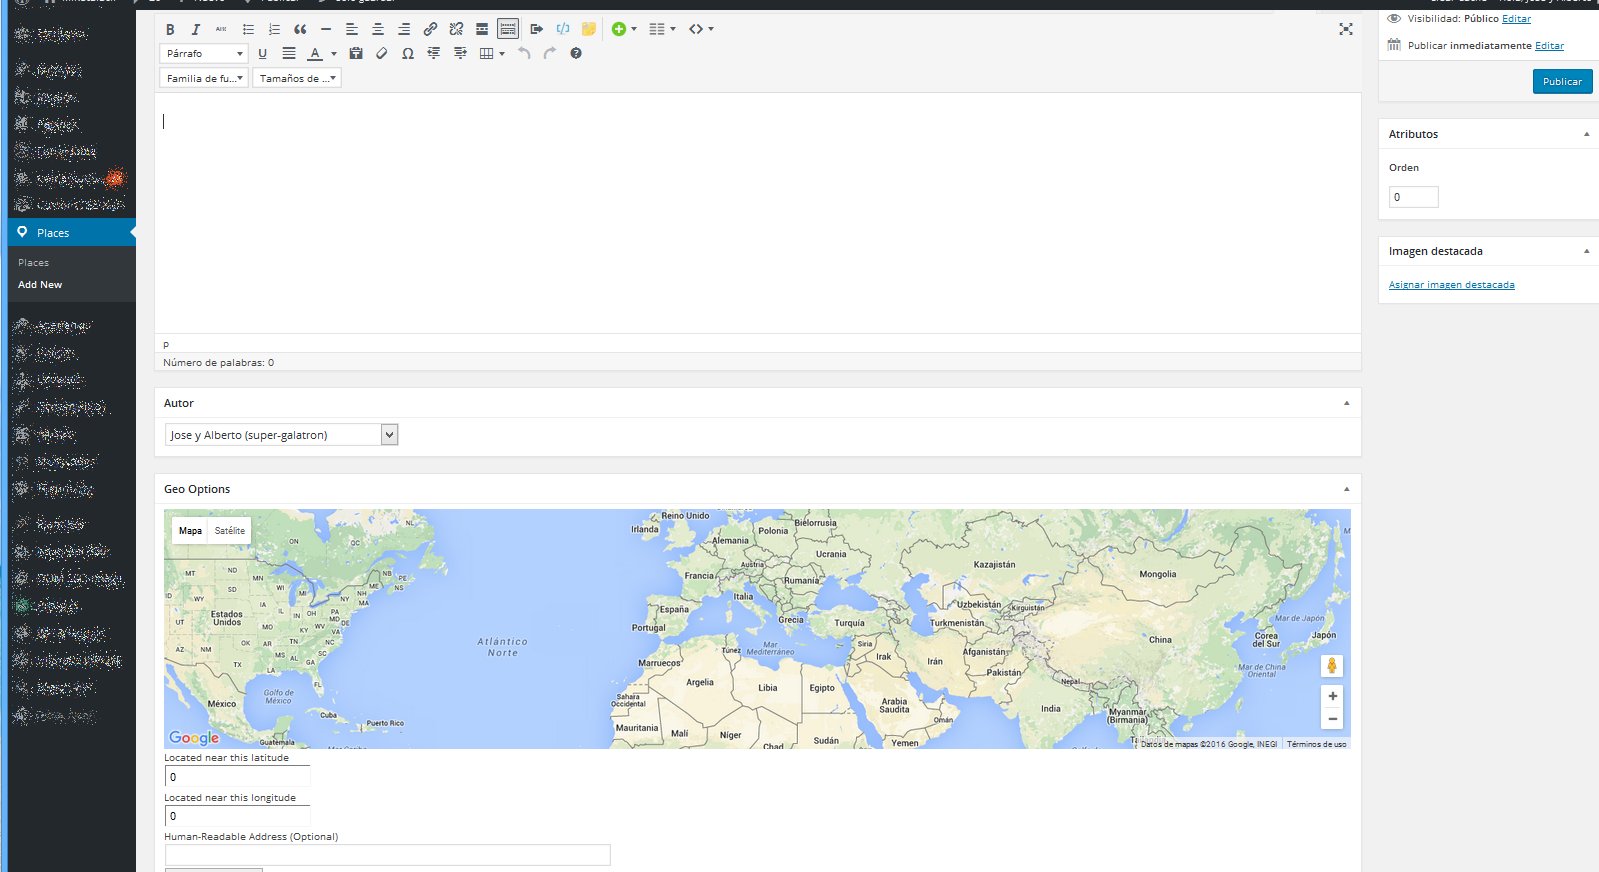Insert or edit link
This screenshot has height=872, width=1599.
(430, 29)
